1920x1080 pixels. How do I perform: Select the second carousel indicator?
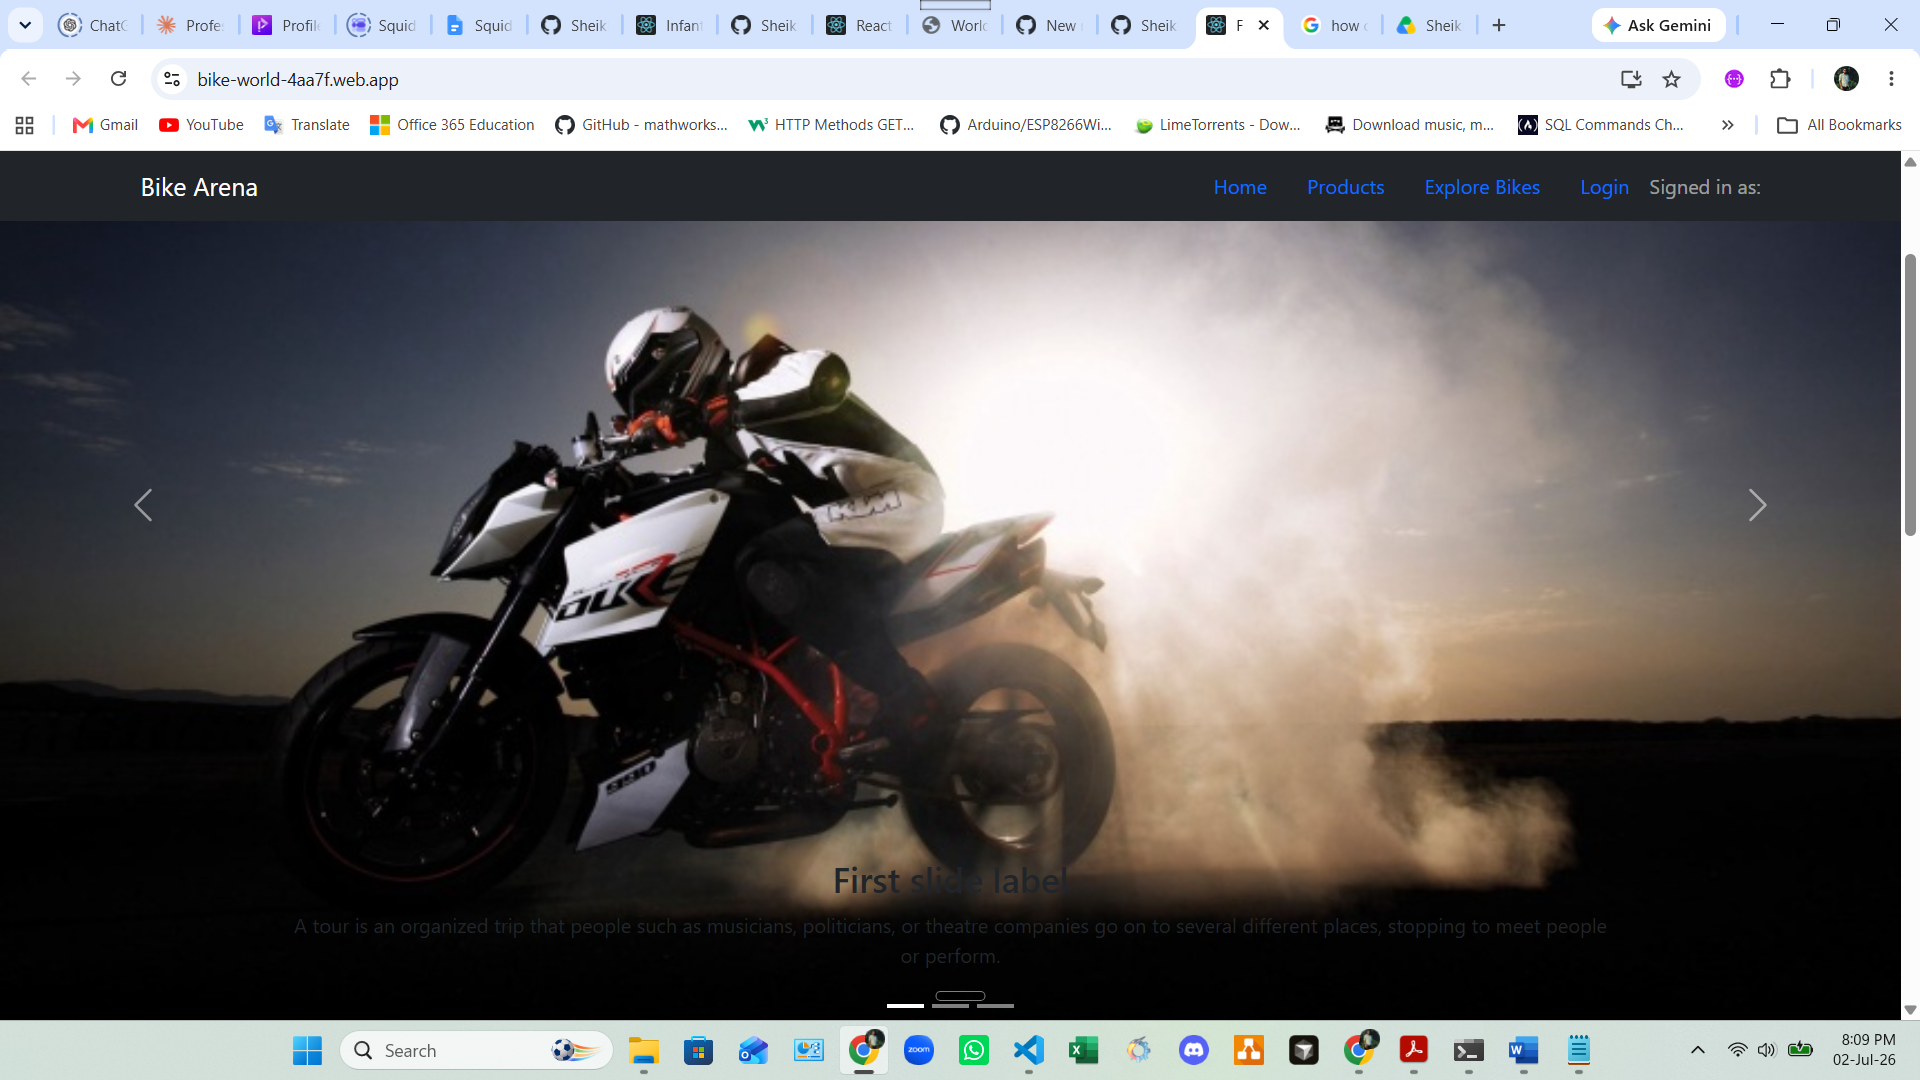pyautogui.click(x=950, y=1005)
